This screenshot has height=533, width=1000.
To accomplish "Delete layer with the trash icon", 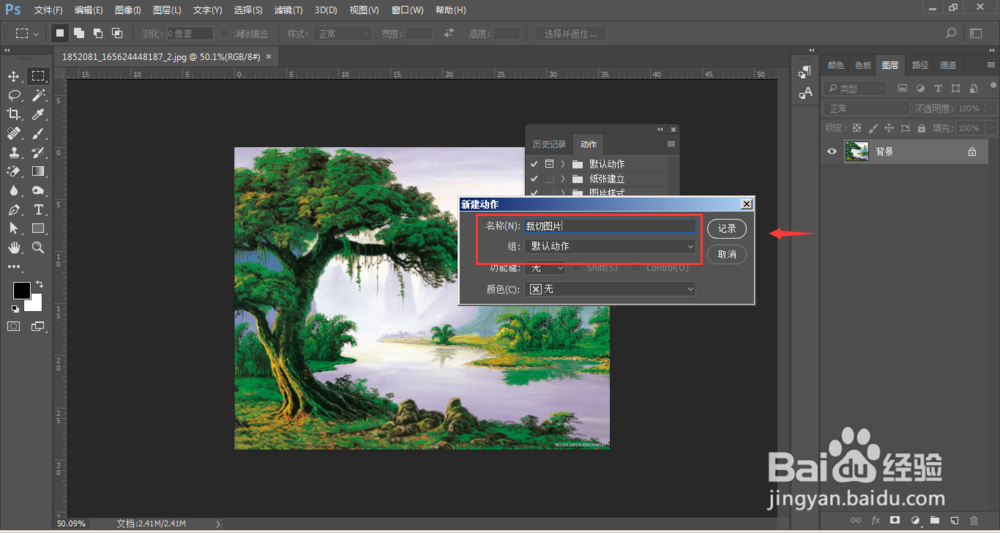I will (974, 520).
